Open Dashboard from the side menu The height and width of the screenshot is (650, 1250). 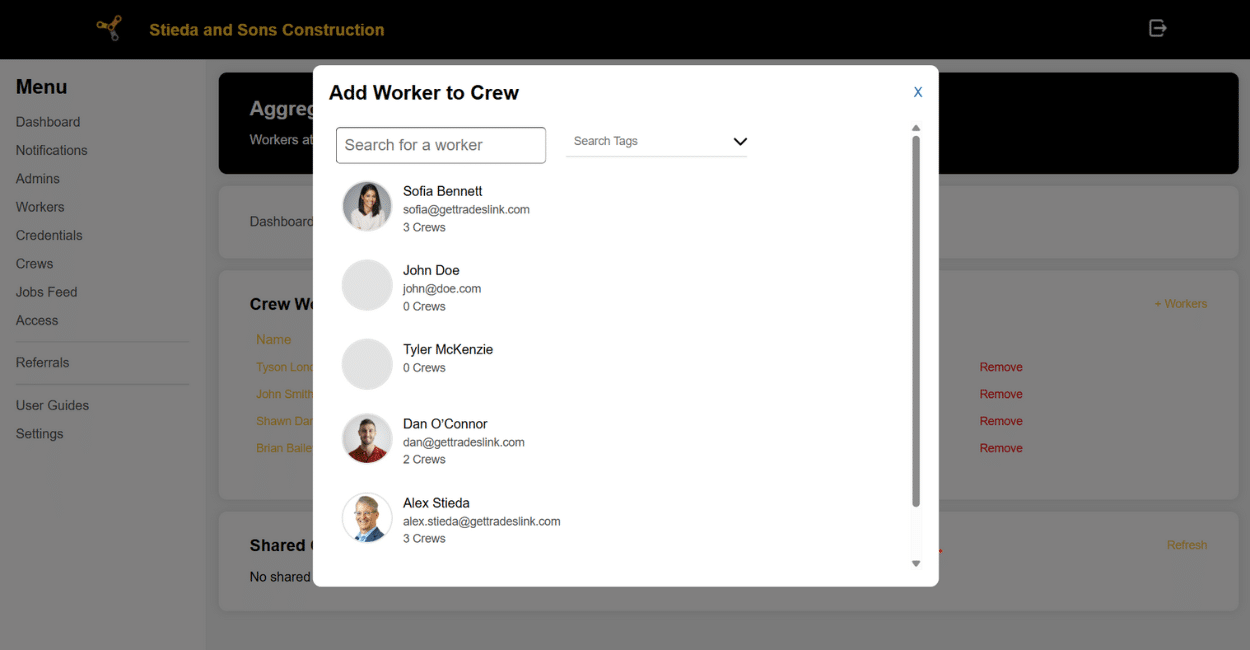click(48, 122)
